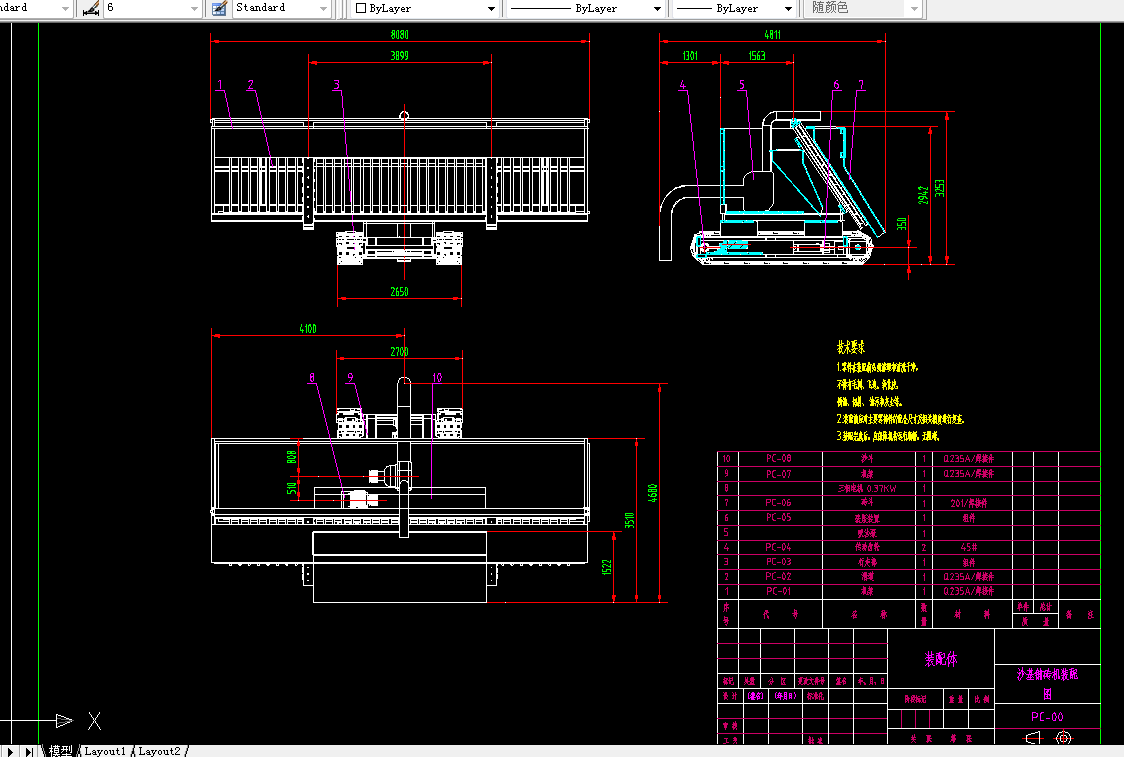Select the PC-00 drawing number
This screenshot has width=1124, height=757.
[1047, 717]
